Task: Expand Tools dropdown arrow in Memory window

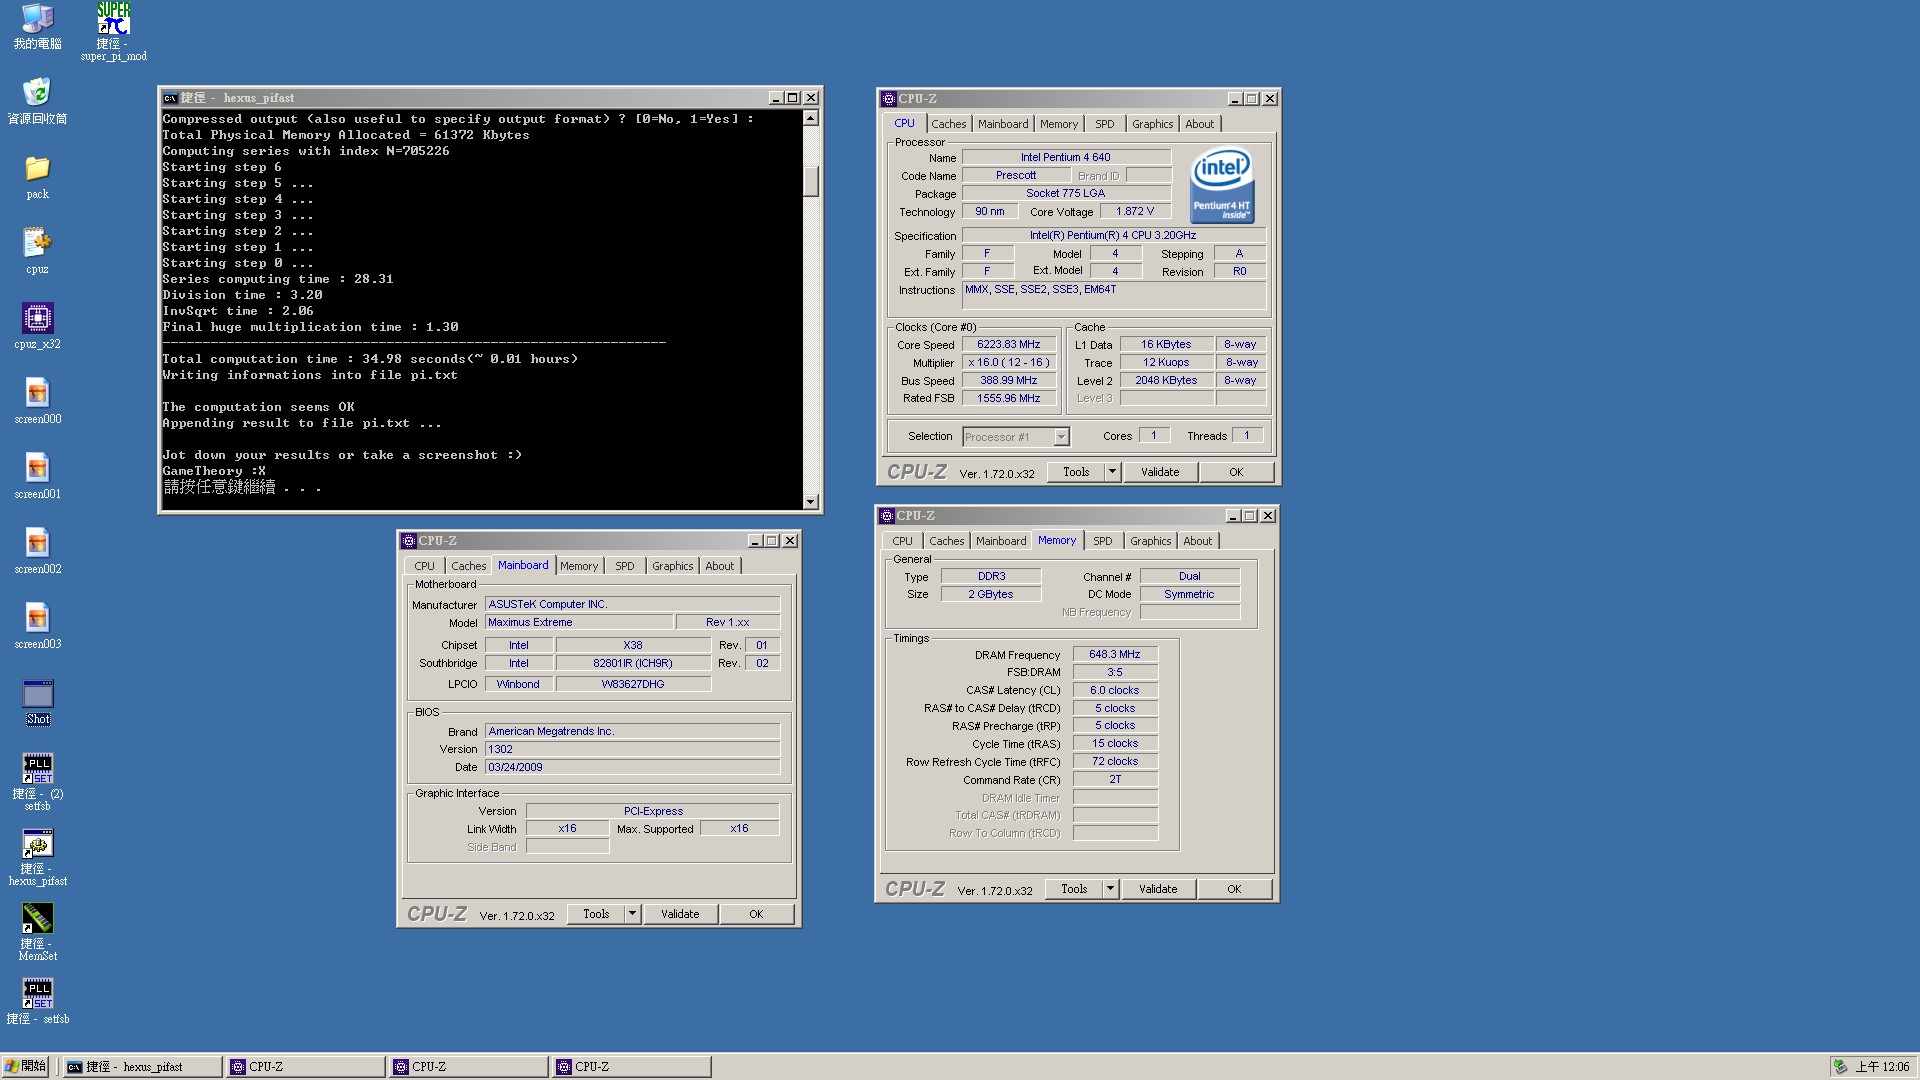Action: 1110,889
